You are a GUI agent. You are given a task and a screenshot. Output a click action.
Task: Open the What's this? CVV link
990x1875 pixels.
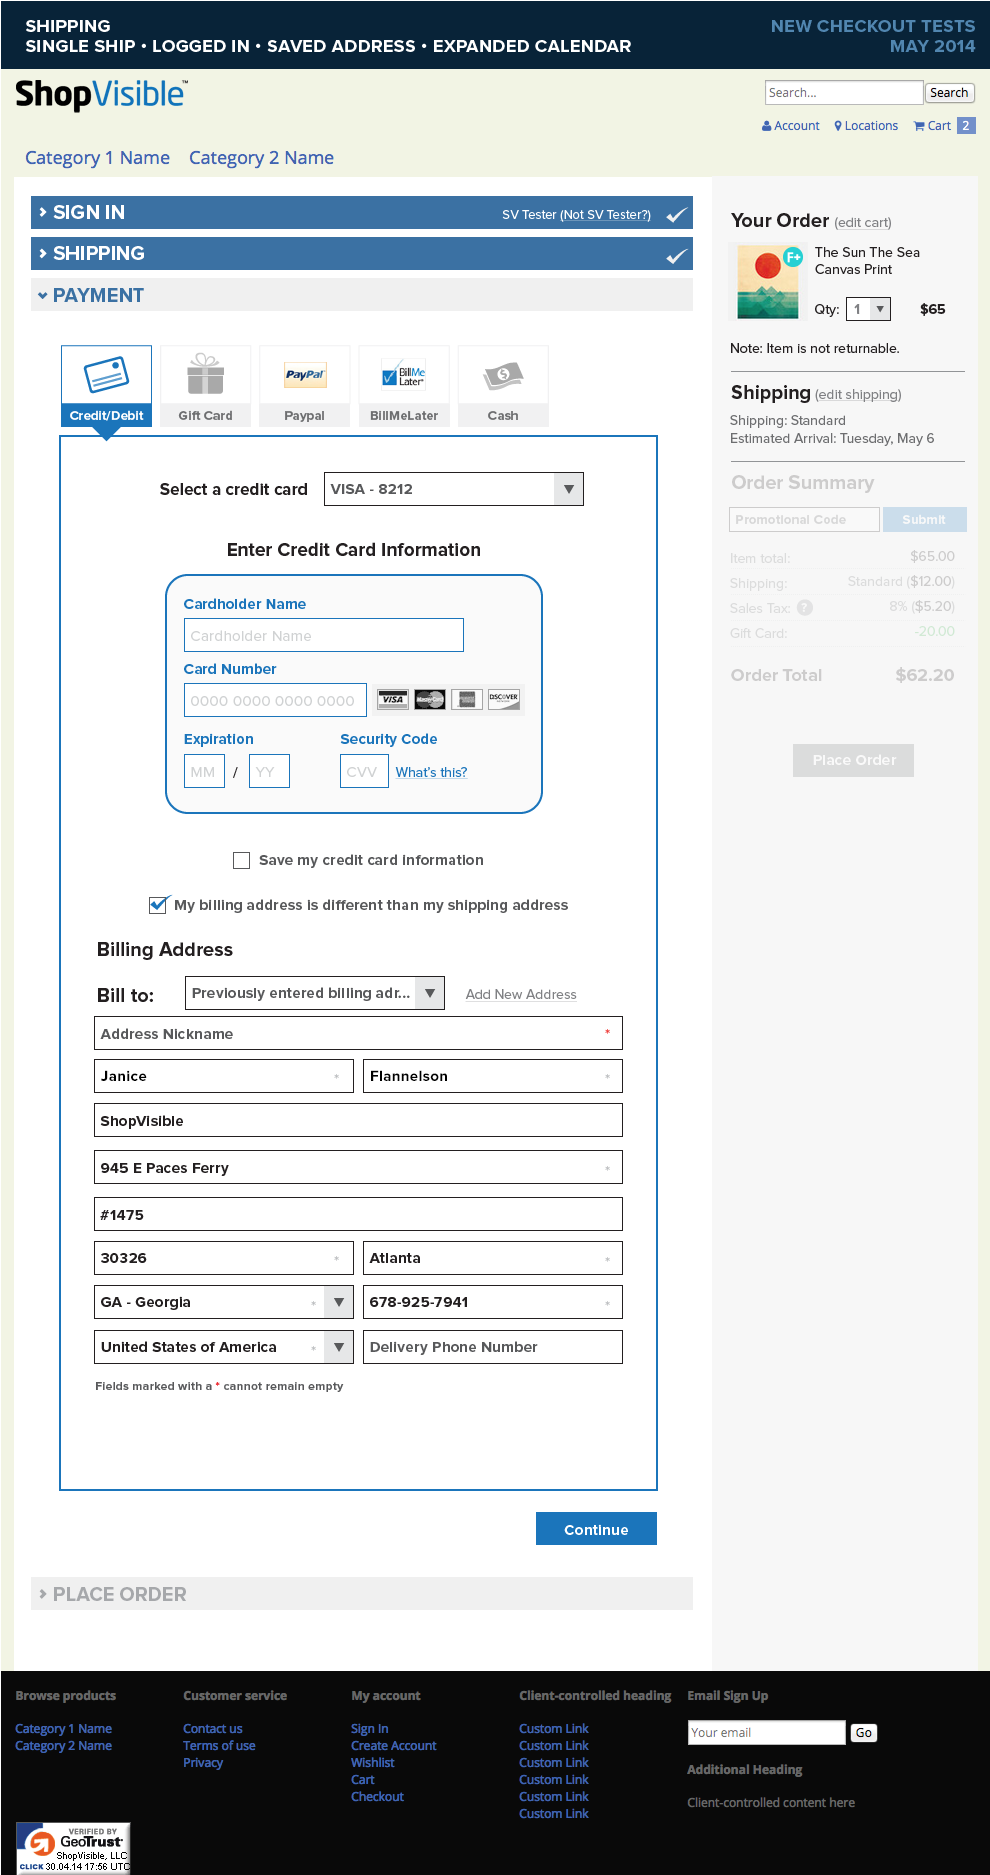pos(431,772)
